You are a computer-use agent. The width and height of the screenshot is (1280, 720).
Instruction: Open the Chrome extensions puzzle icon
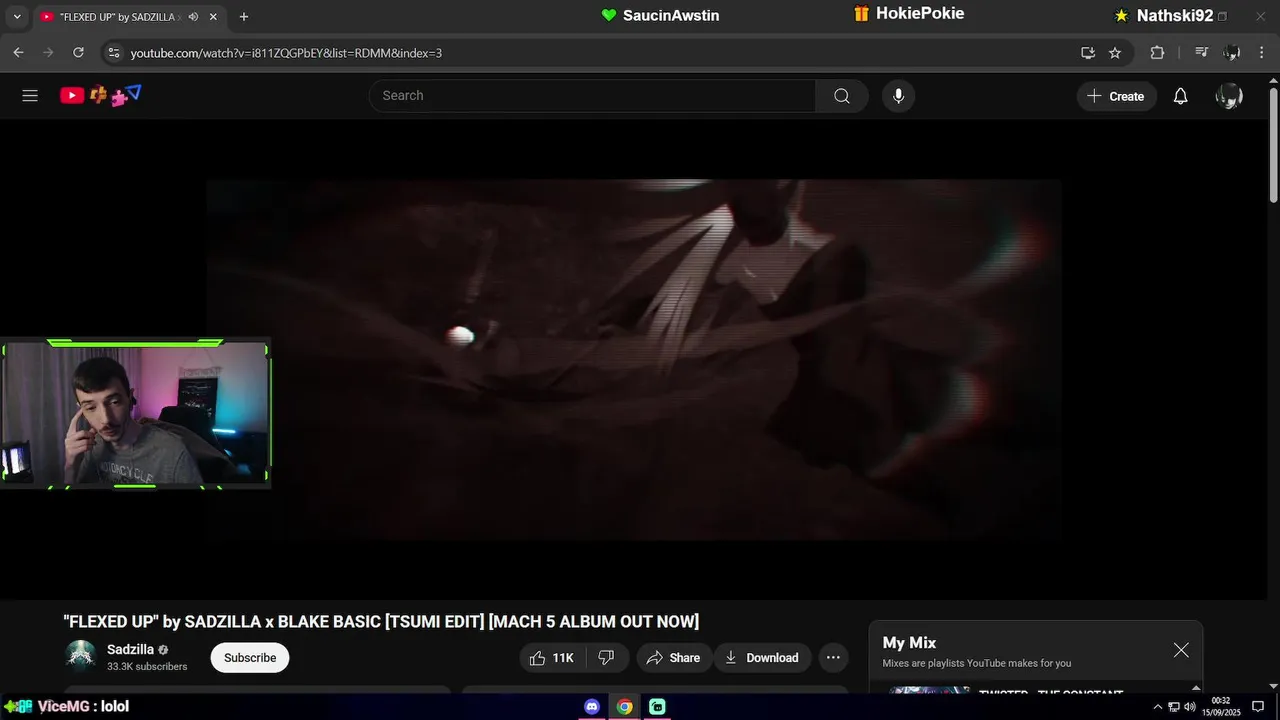point(1157,52)
